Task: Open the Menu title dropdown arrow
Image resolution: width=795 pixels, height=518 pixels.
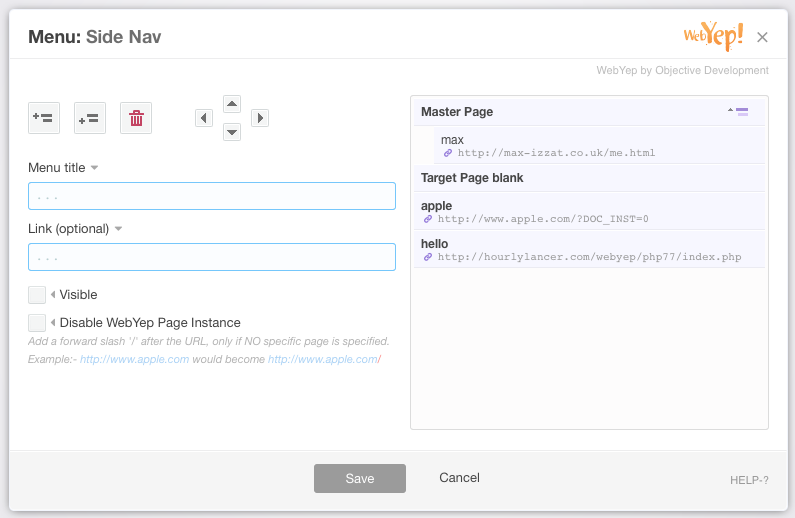Action: click(94, 168)
